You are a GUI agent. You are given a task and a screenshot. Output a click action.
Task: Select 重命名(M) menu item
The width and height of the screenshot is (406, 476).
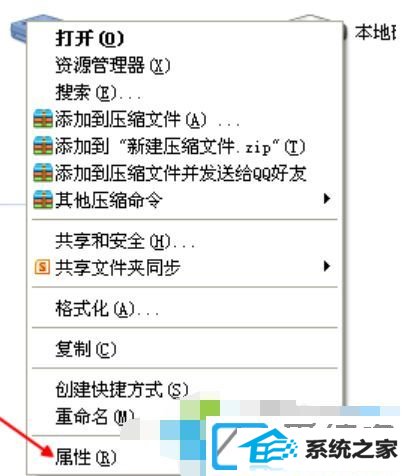click(95, 416)
